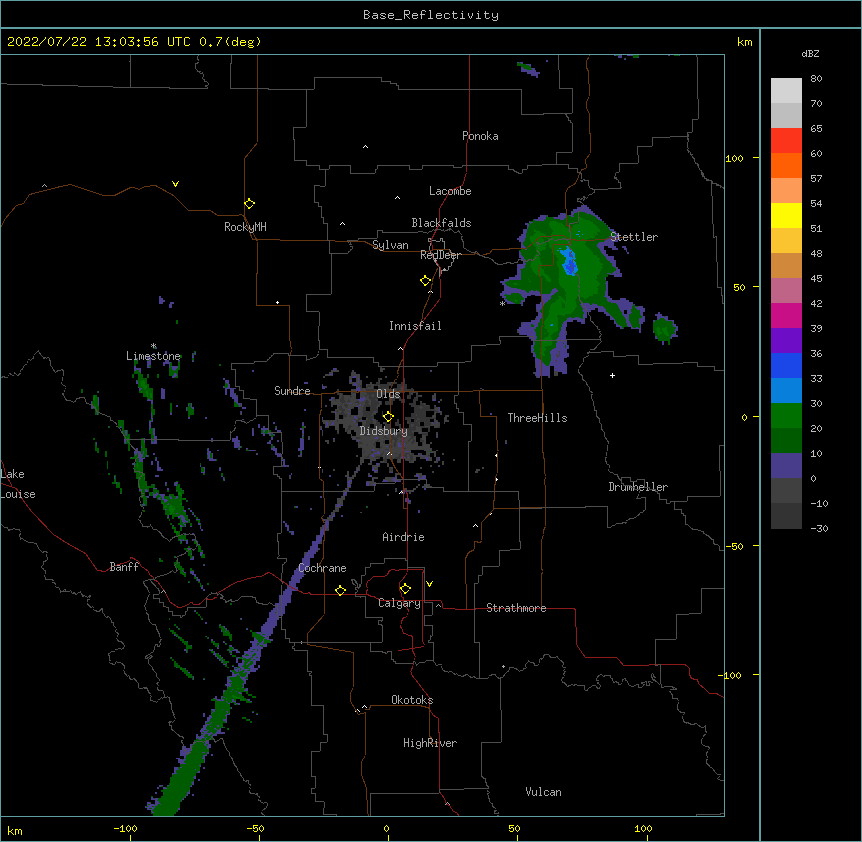This screenshot has height=842, width=862.
Task: Click the Strathmore label
Action: click(516, 608)
